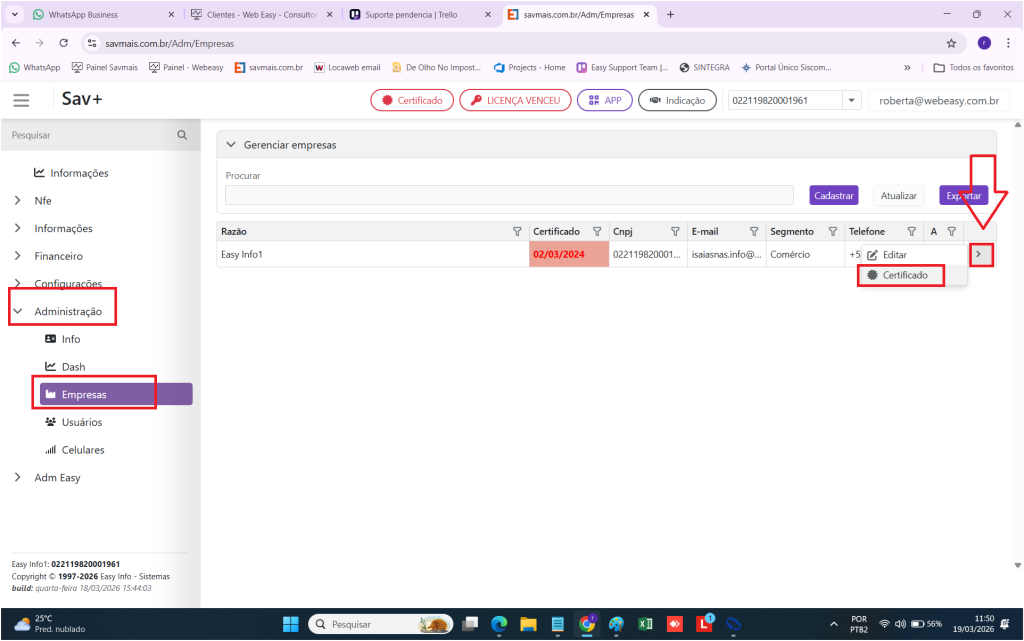Open Excel from the Windows taskbar
This screenshot has height=641, width=1024.
(646, 624)
